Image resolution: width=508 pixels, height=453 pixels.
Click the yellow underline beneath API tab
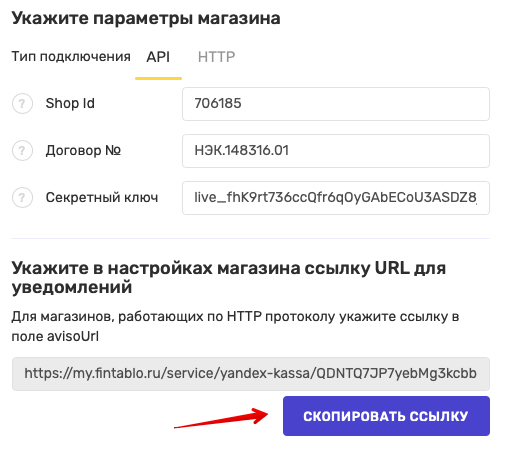[158, 78]
